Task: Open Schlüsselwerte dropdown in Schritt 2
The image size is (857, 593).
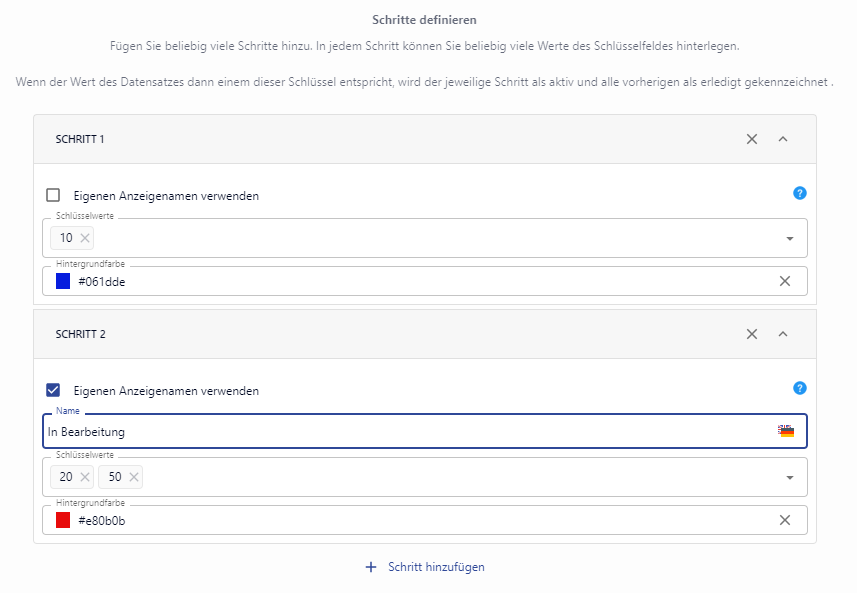Action: (x=789, y=478)
